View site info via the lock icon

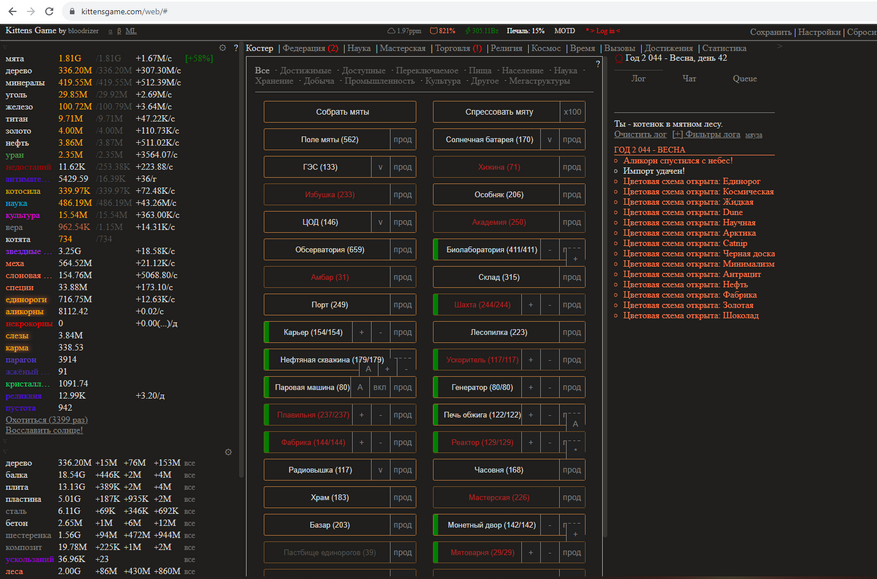(x=72, y=11)
